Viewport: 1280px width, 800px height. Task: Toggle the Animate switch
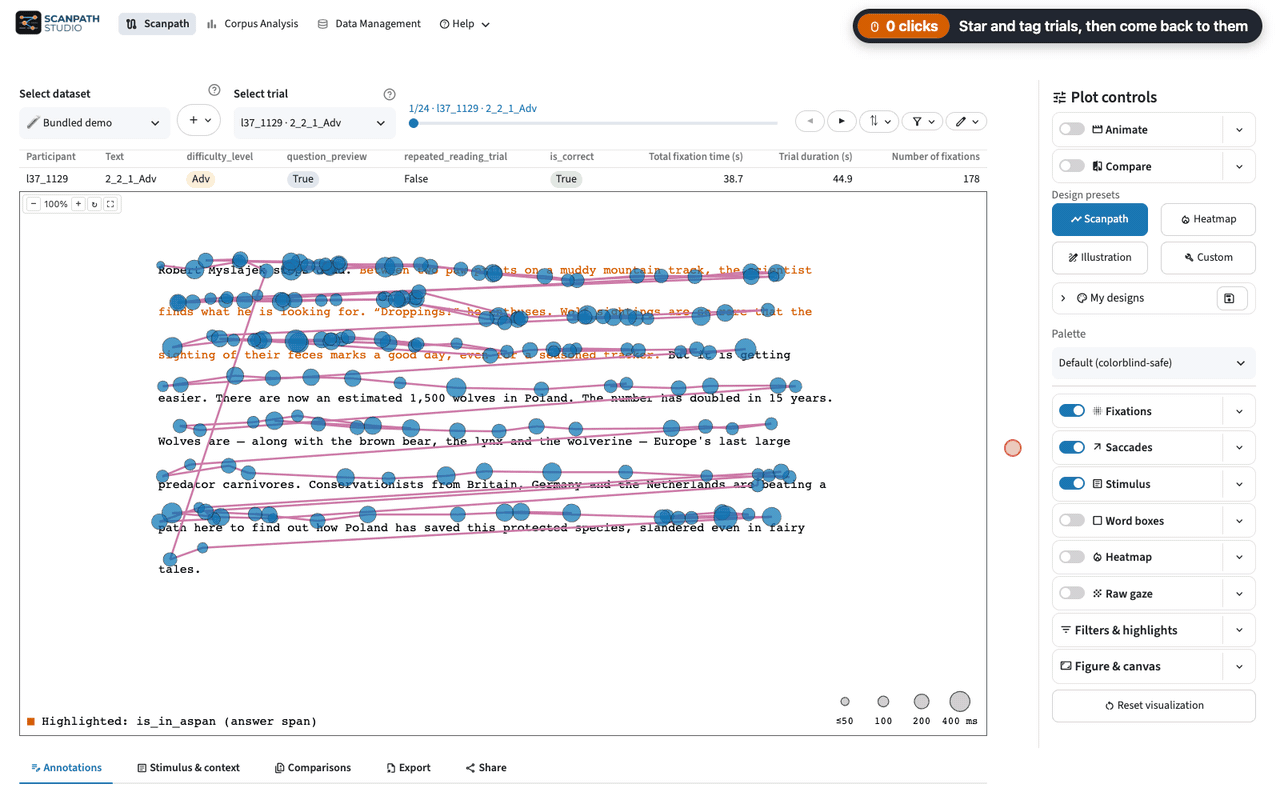(1072, 129)
